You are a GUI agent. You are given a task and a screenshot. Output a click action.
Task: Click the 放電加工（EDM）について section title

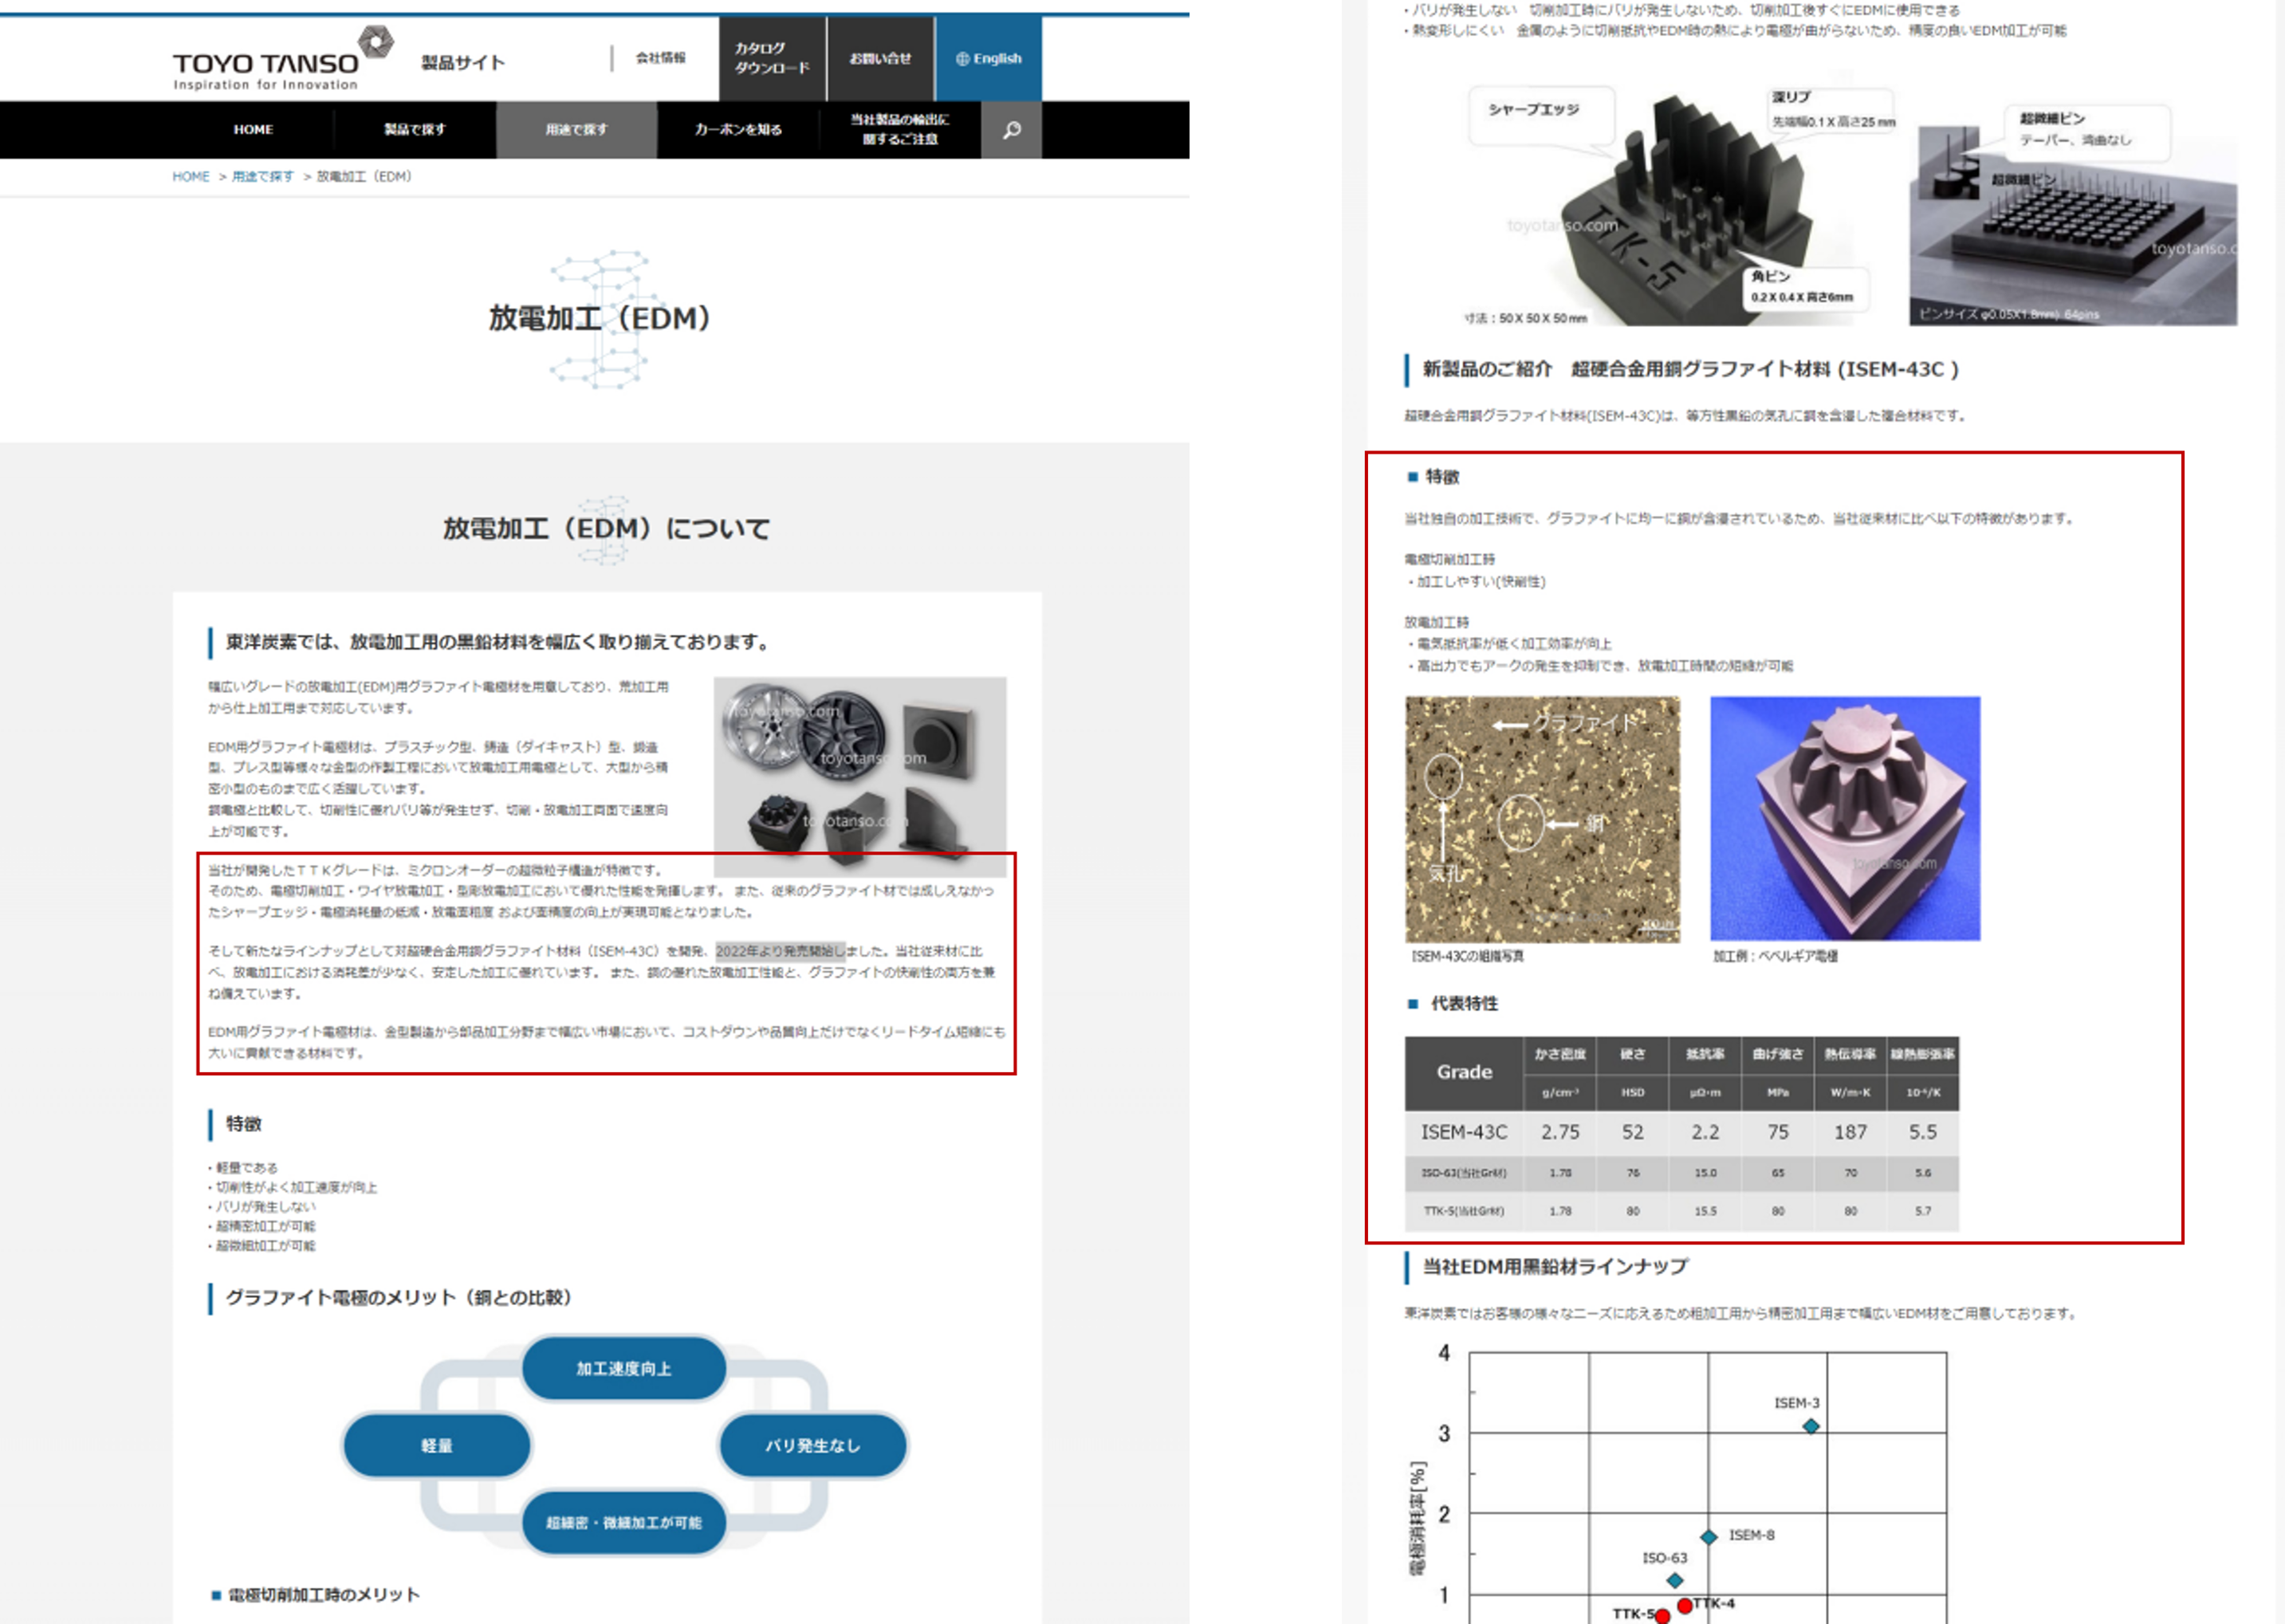click(606, 528)
